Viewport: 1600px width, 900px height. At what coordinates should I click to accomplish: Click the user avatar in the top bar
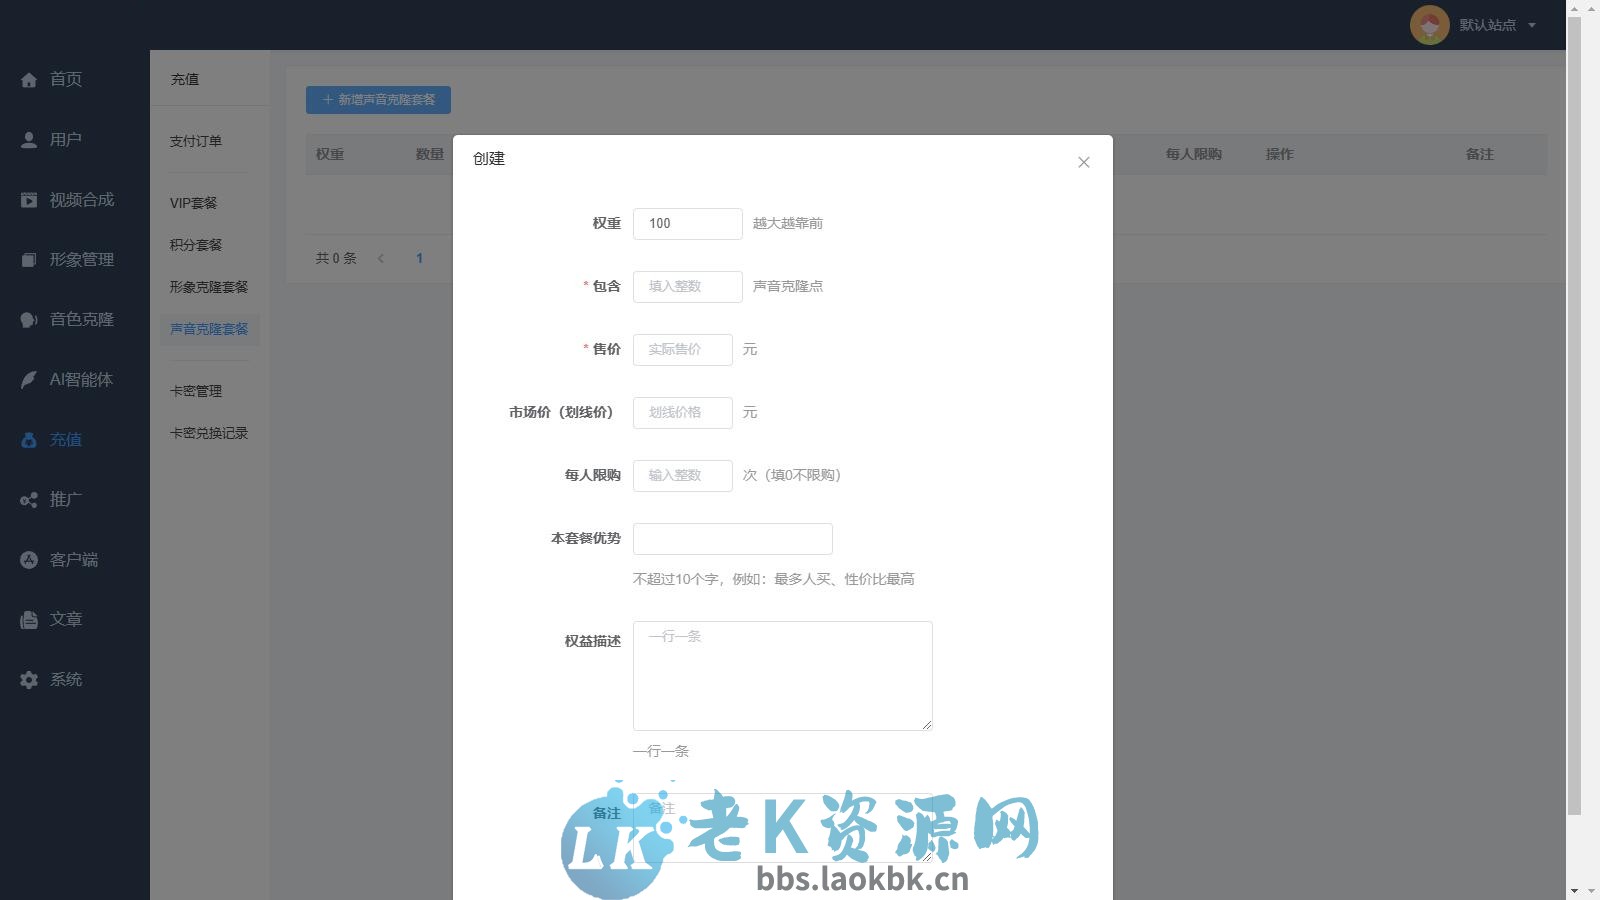[x=1430, y=25]
